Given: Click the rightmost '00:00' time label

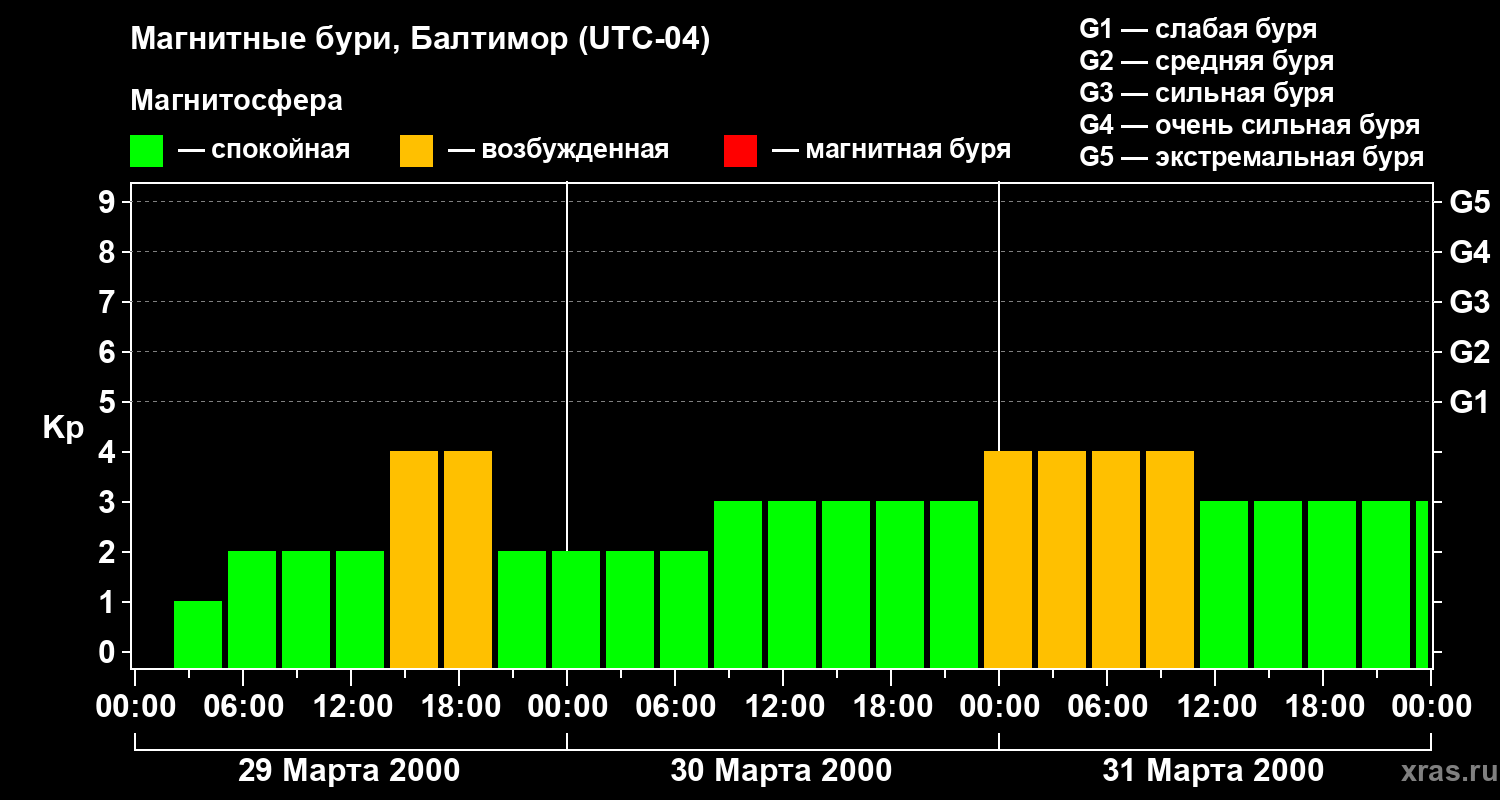Looking at the screenshot, I should (1431, 707).
